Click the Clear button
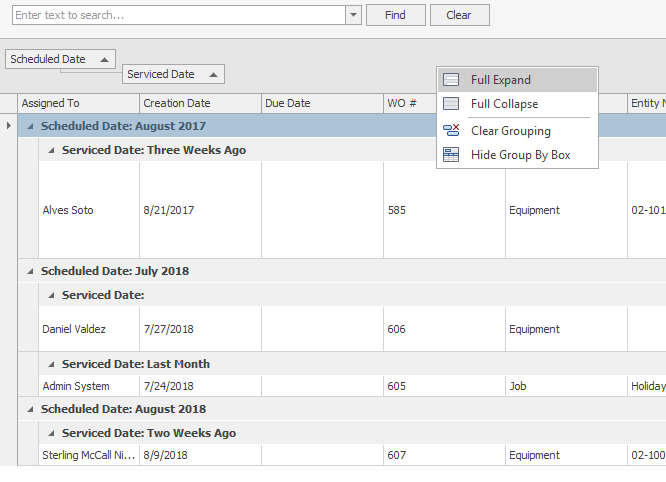666x482 pixels. click(x=460, y=15)
